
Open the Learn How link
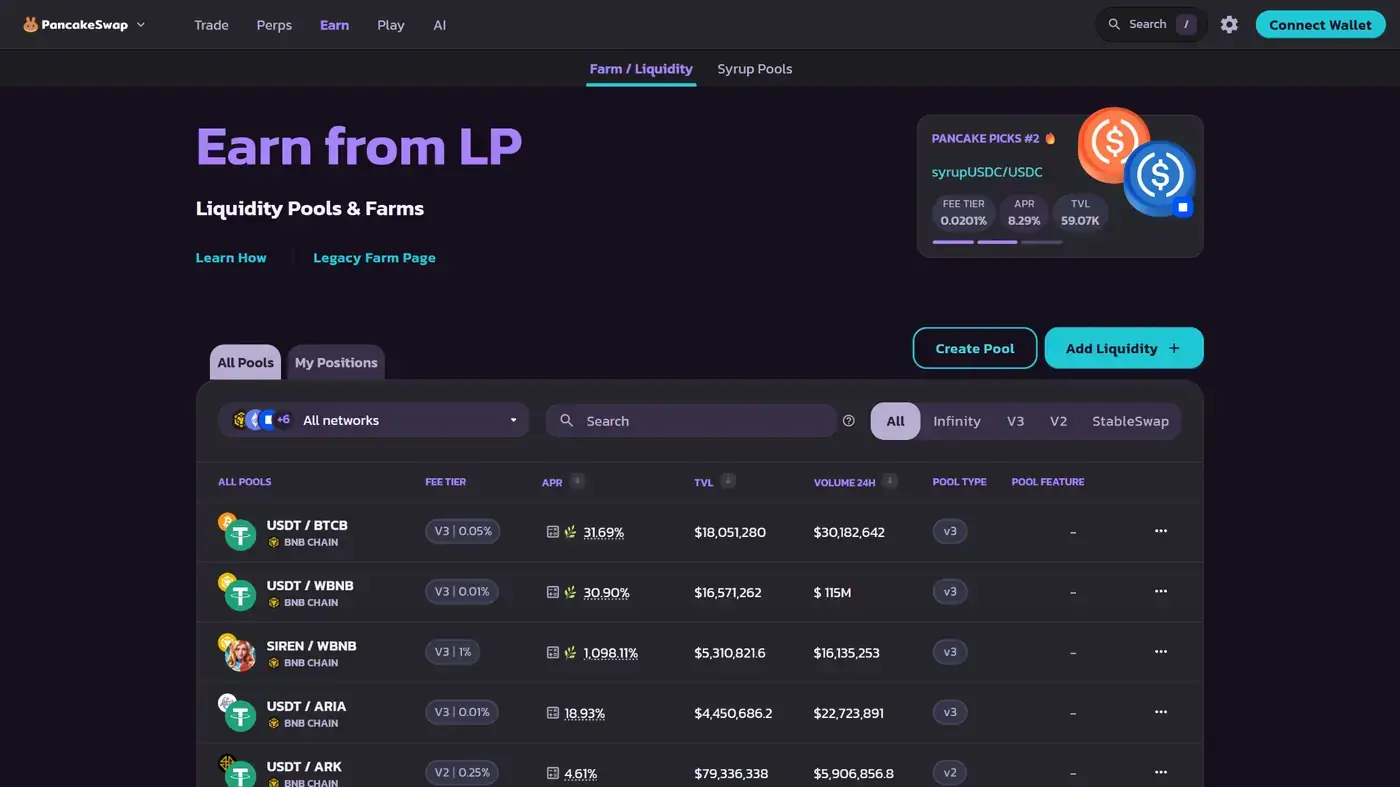click(231, 258)
